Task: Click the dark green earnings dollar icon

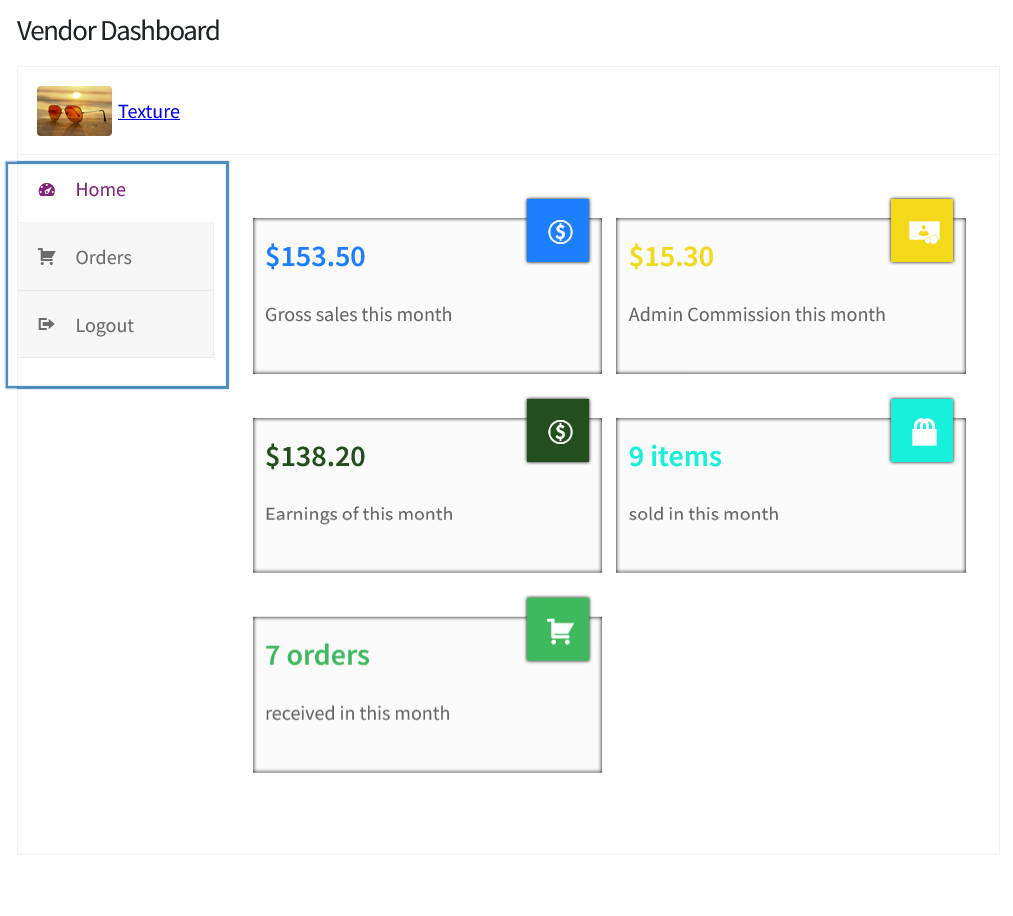Action: point(558,430)
